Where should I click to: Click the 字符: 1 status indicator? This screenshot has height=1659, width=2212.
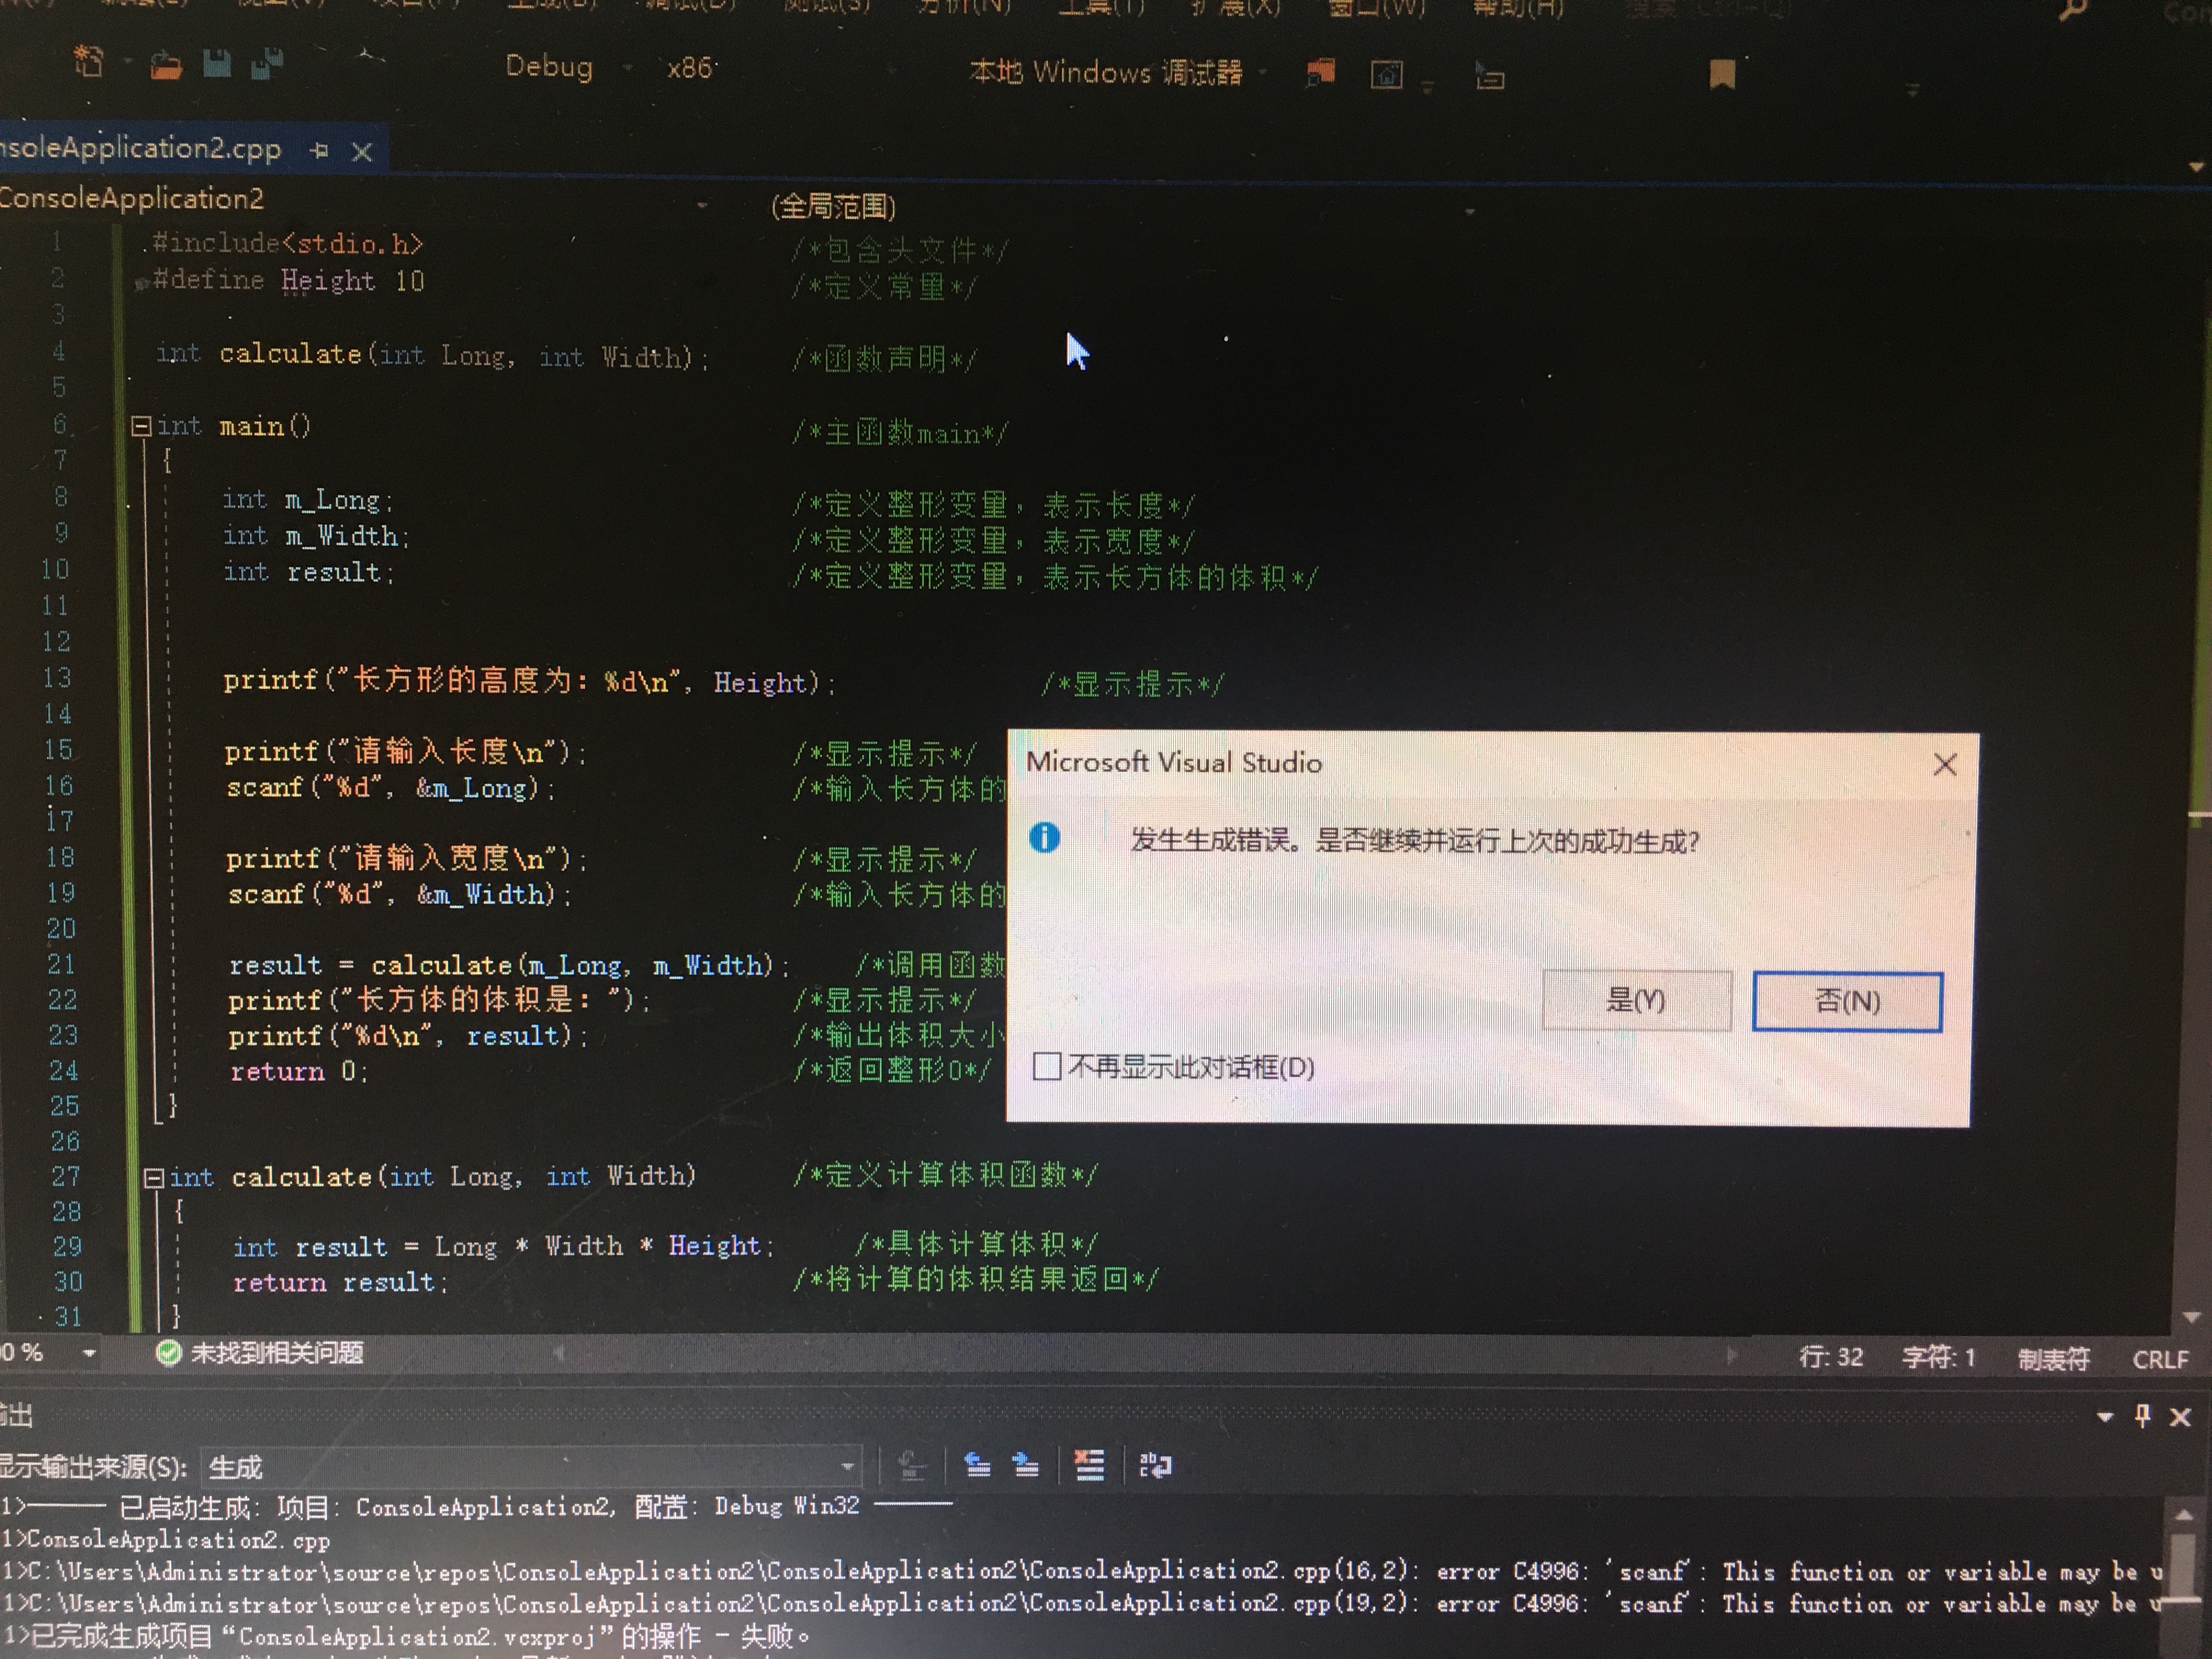[x=1938, y=1358]
